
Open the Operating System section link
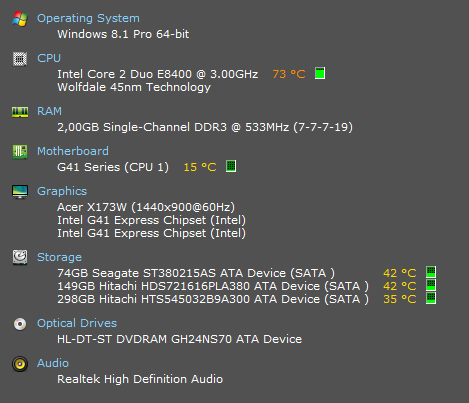(88, 18)
